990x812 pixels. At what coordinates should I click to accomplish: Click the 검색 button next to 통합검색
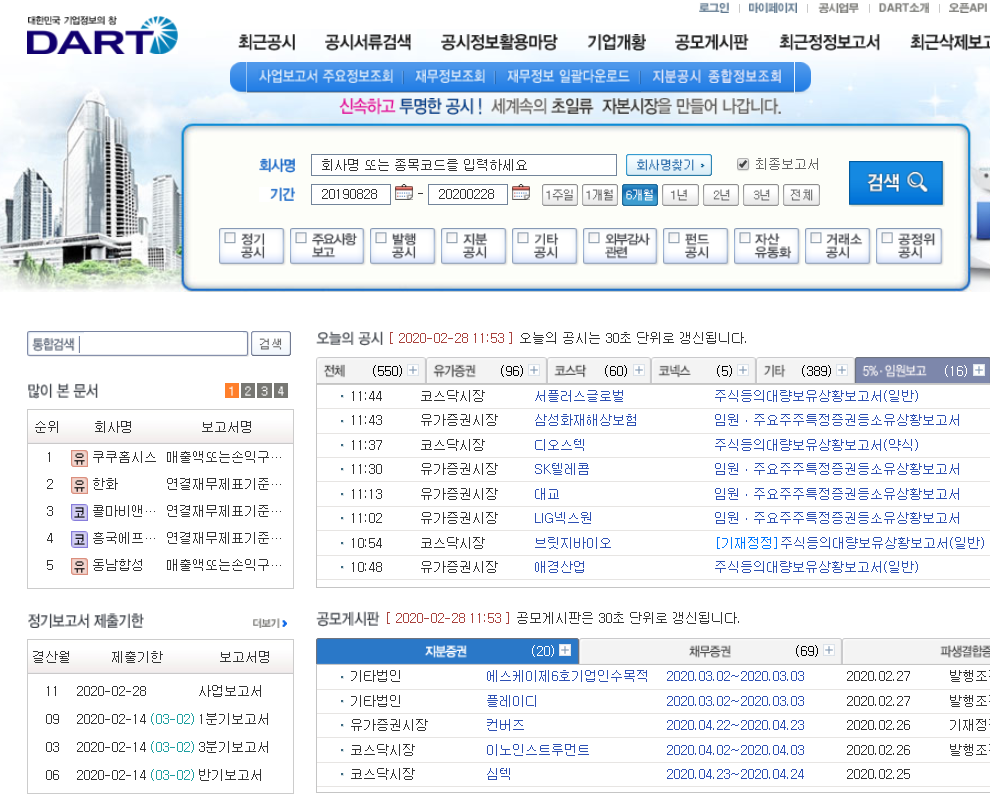pyautogui.click(x=271, y=343)
